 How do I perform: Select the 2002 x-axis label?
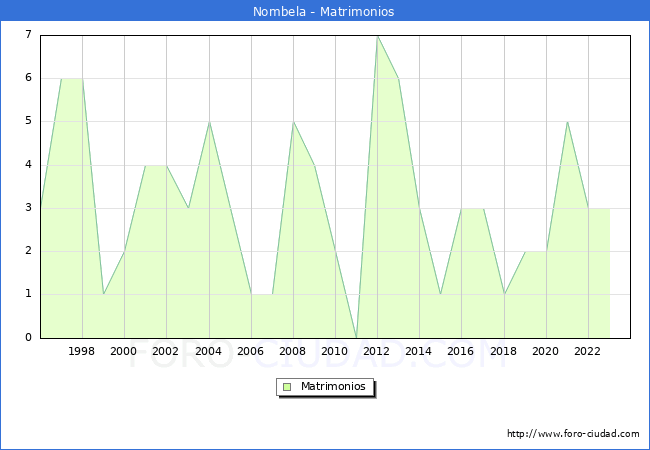click(166, 351)
